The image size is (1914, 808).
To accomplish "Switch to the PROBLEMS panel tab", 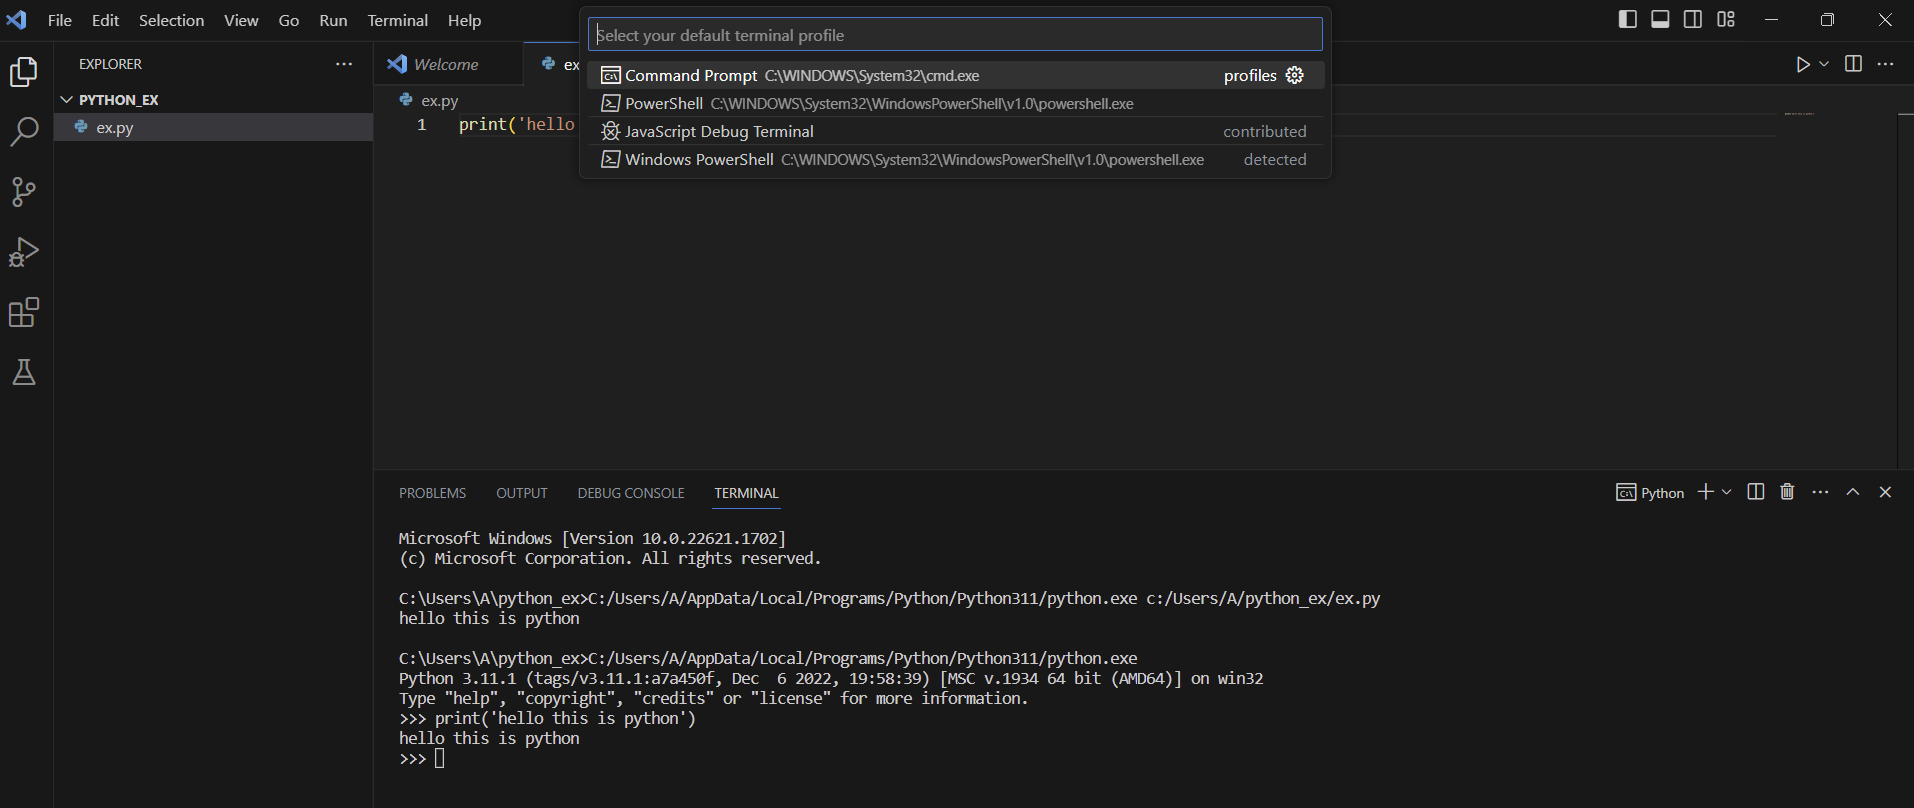I will pyautogui.click(x=432, y=493).
